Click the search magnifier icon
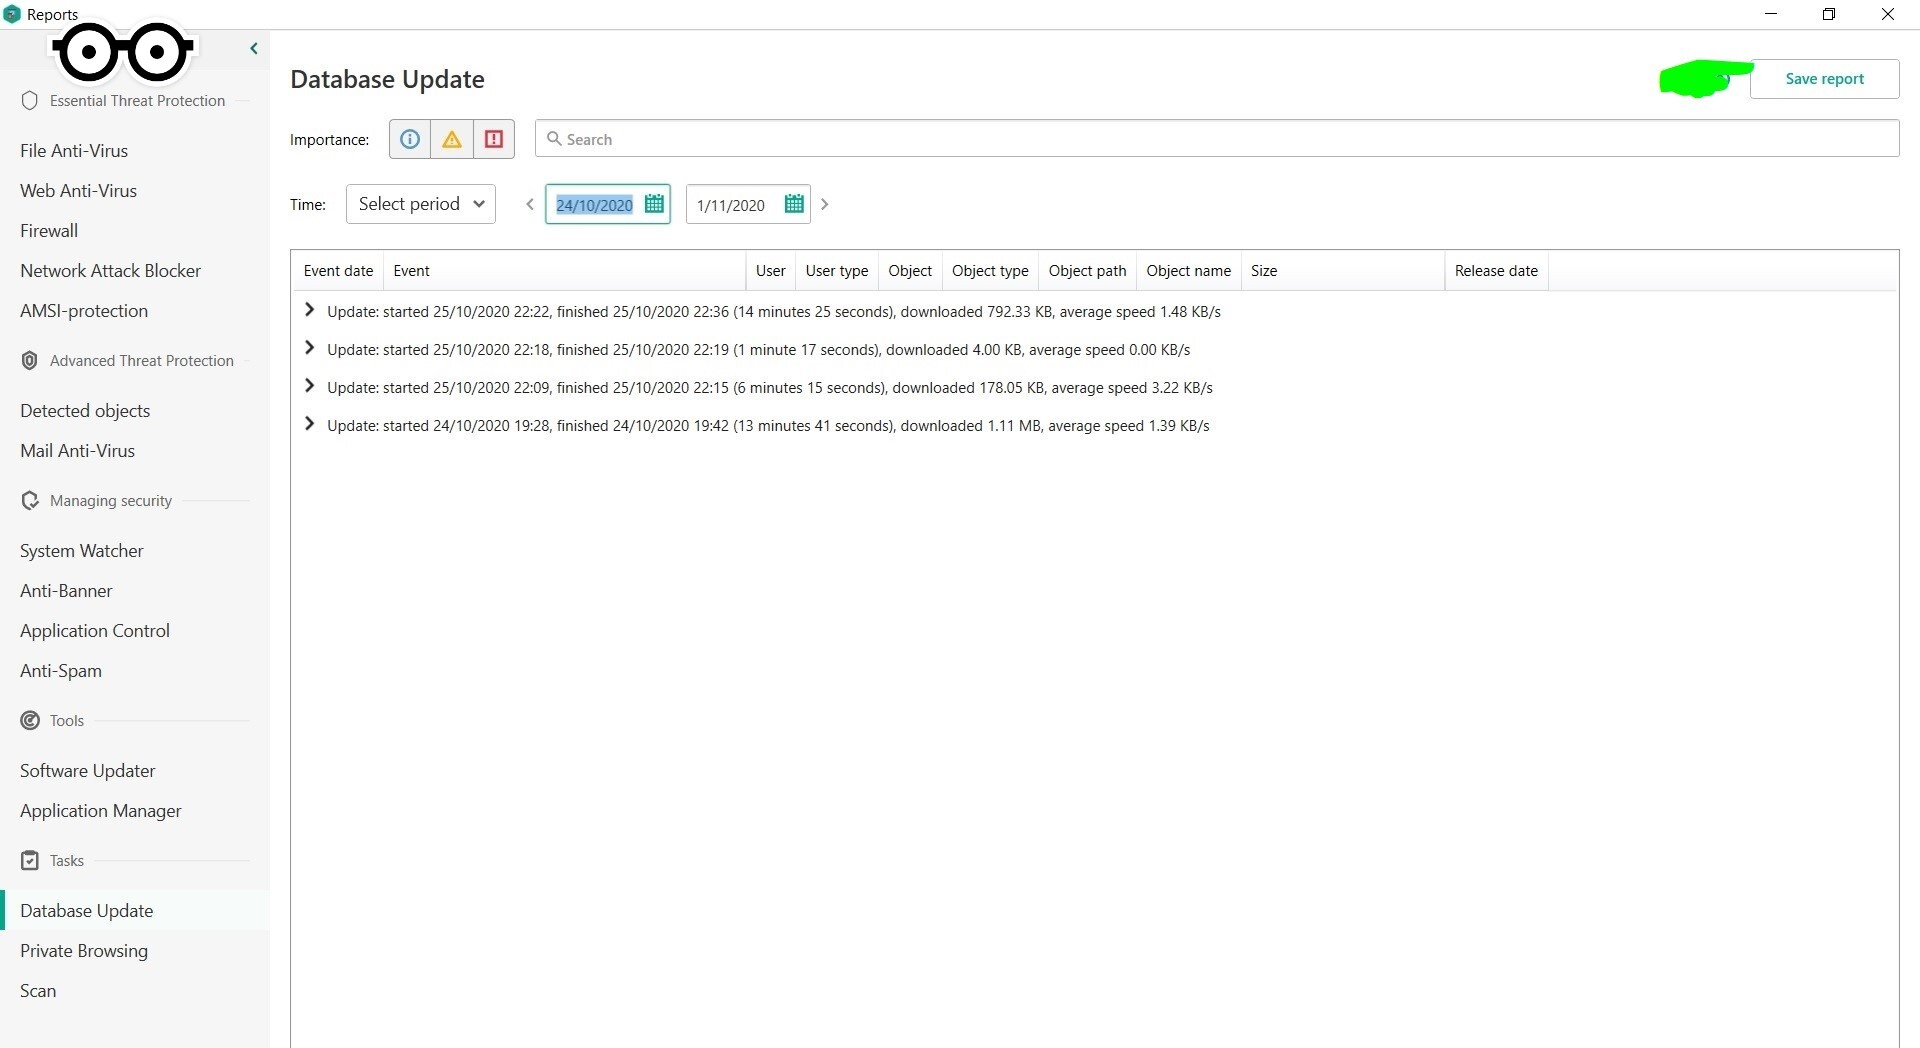This screenshot has width=1920, height=1048. pyautogui.click(x=554, y=139)
